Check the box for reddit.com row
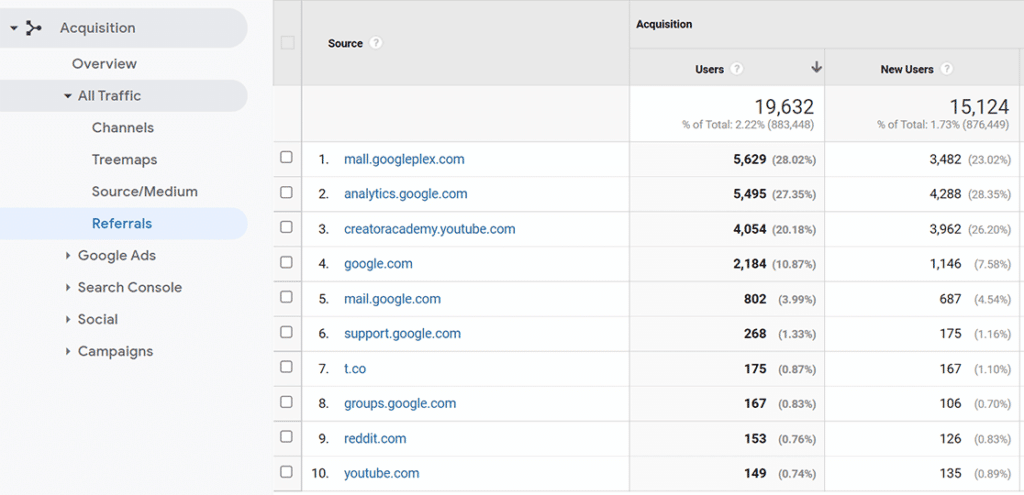This screenshot has width=1024, height=495. click(286, 437)
